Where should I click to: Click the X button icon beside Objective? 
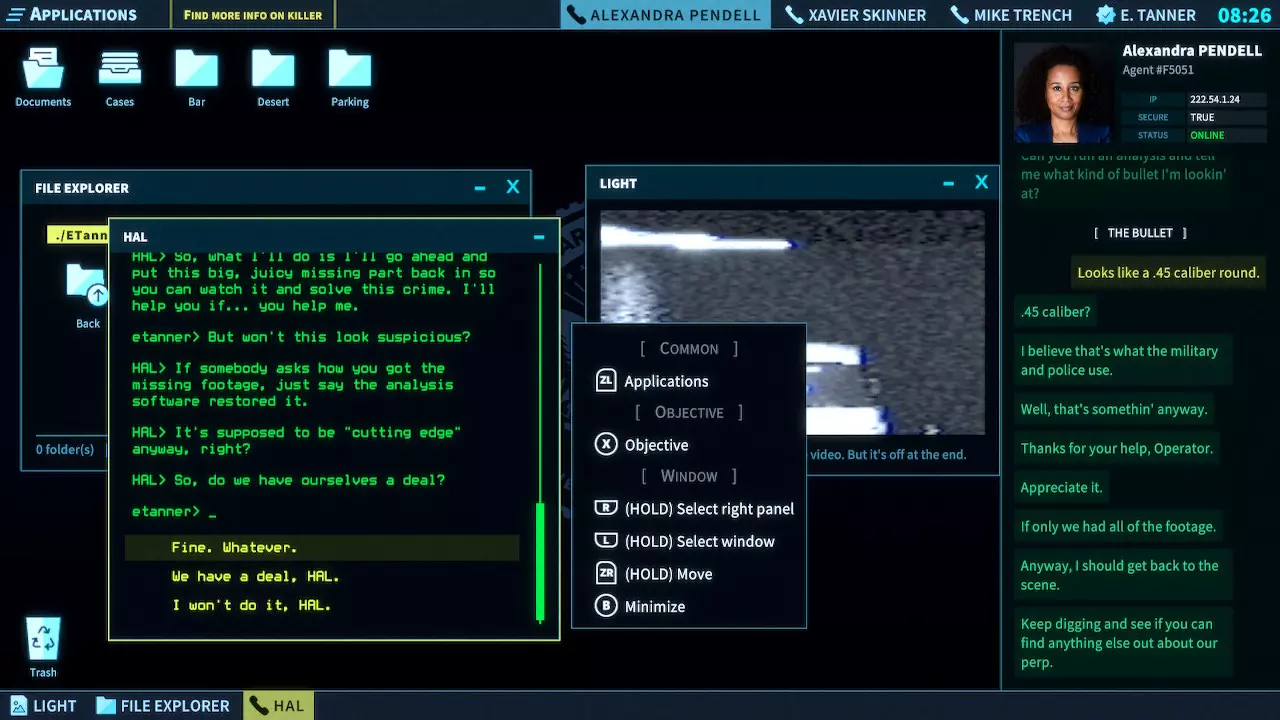606,445
